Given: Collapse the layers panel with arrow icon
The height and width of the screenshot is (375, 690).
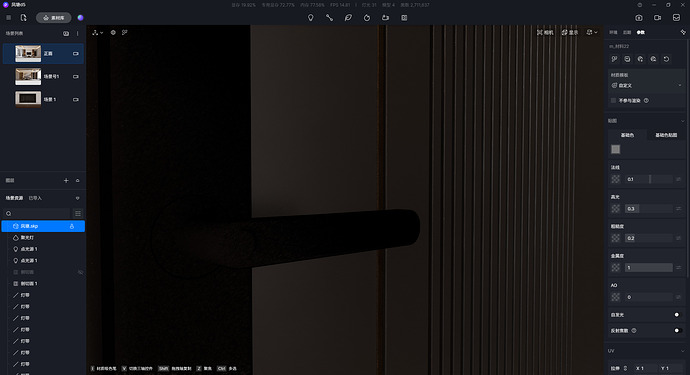Looking at the screenshot, I should (x=77, y=180).
